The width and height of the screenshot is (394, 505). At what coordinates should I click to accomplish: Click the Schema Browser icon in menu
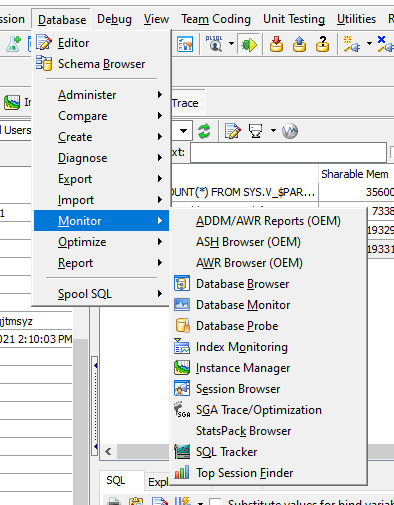point(44,64)
